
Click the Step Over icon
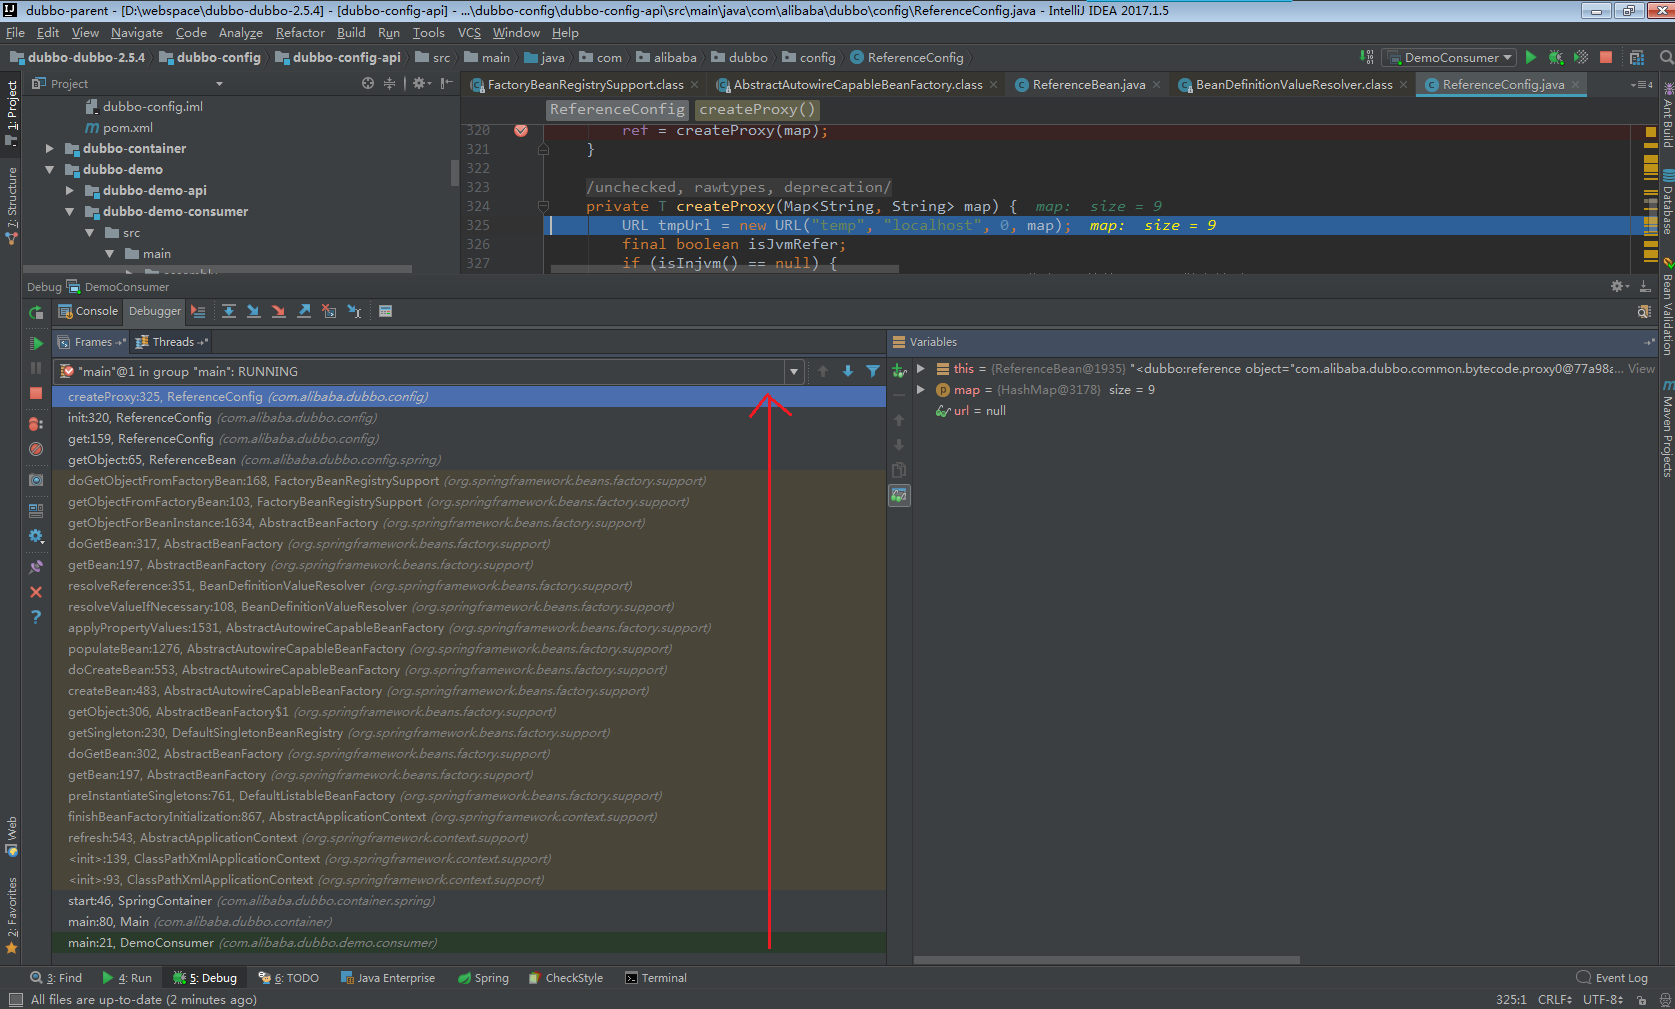pyautogui.click(x=229, y=312)
